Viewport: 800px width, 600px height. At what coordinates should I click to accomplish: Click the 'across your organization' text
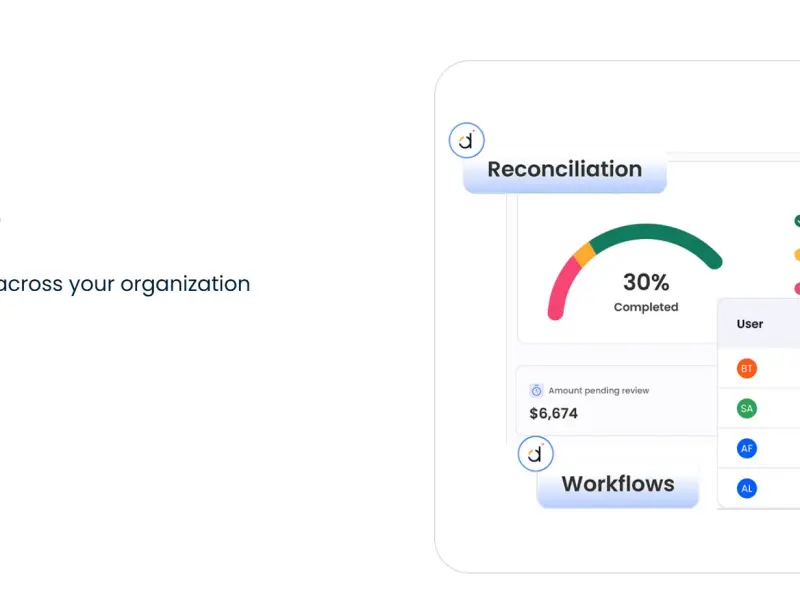(124, 284)
